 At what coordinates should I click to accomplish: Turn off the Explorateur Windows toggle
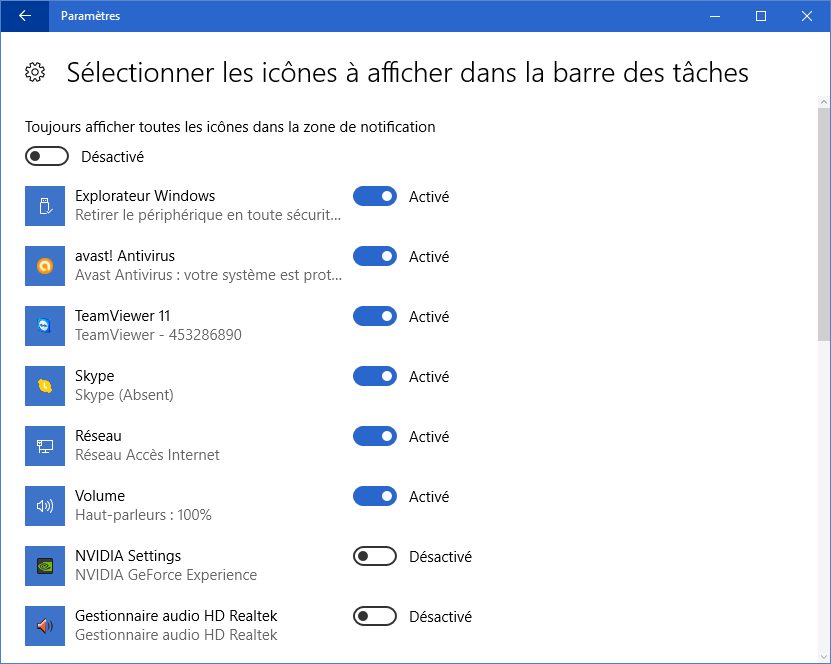tap(375, 196)
